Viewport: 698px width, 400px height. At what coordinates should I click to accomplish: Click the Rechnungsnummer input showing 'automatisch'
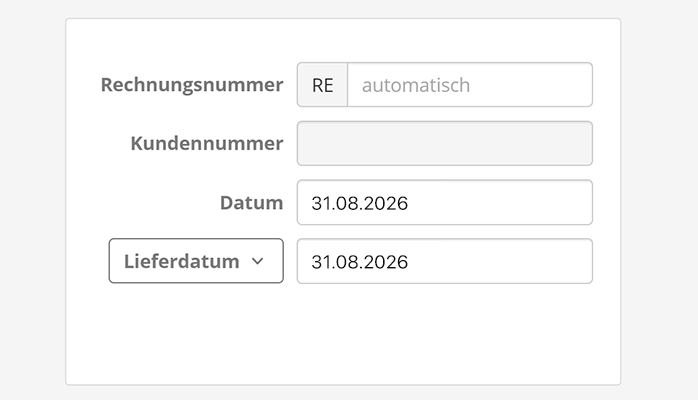[468, 85]
